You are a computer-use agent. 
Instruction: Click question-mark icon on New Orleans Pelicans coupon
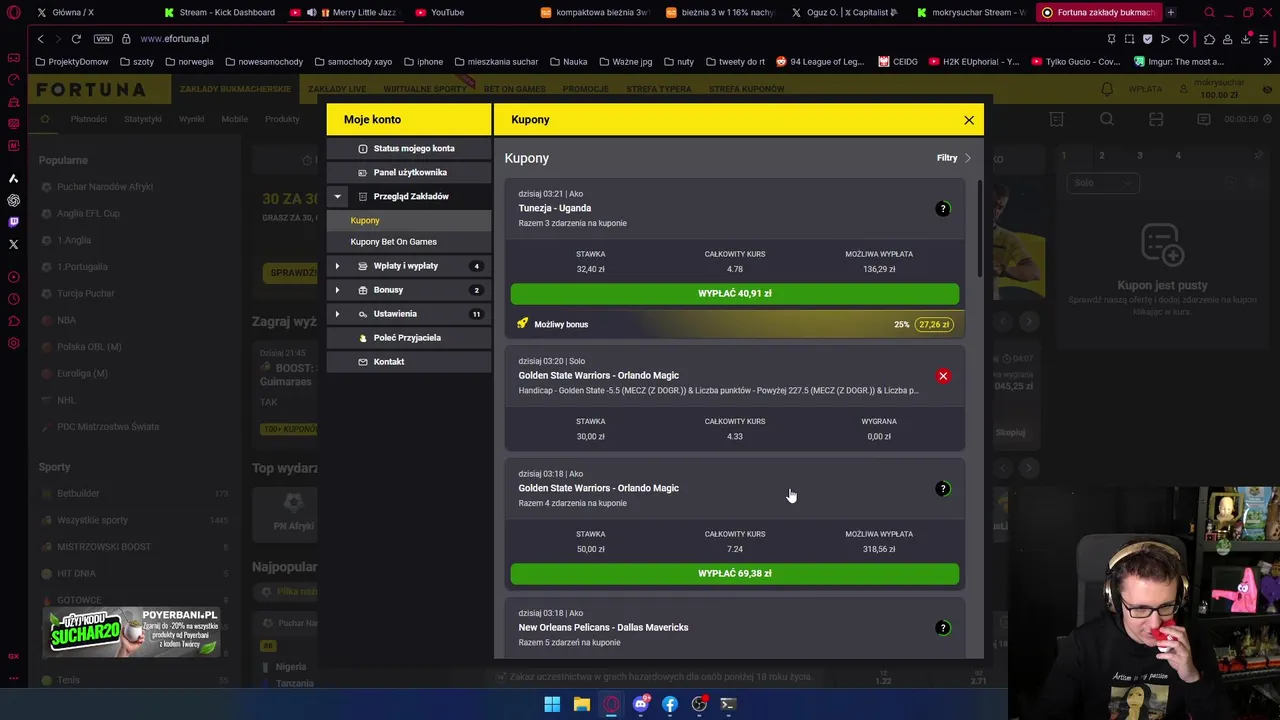click(943, 628)
